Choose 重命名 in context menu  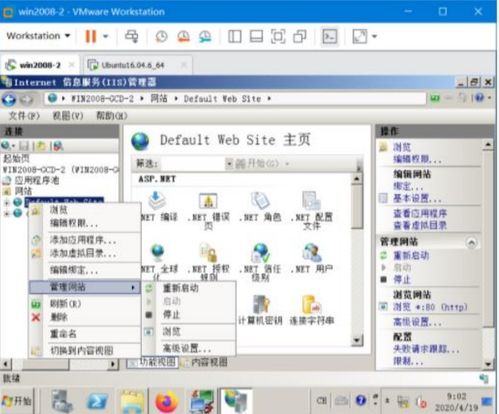pyautogui.click(x=84, y=334)
